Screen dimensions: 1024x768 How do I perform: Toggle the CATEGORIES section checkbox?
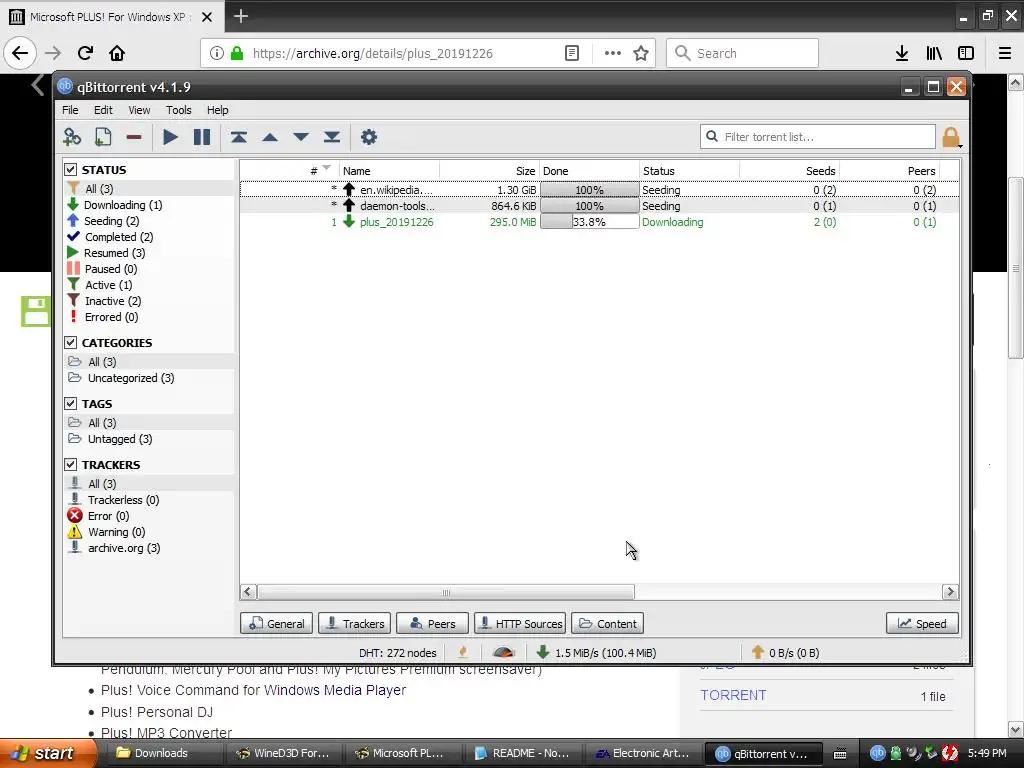point(71,342)
